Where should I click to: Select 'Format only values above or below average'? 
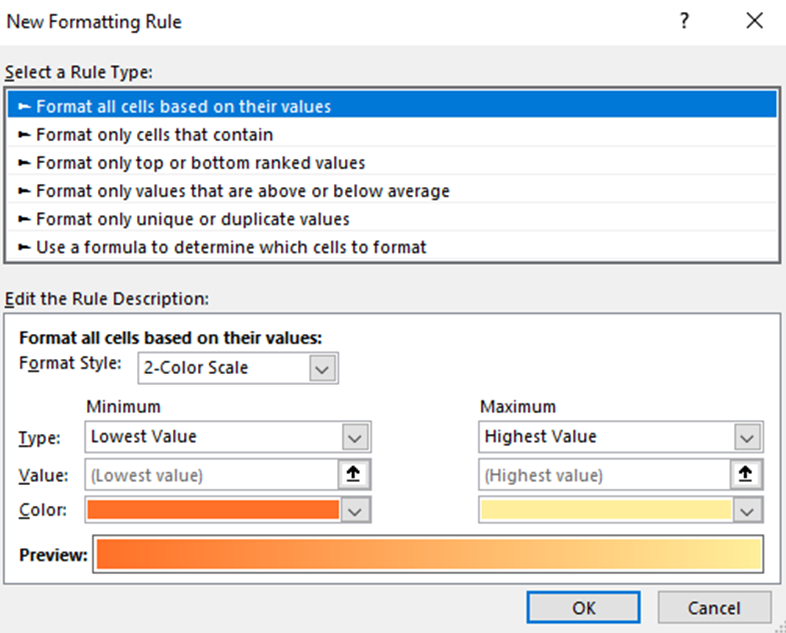pos(242,190)
